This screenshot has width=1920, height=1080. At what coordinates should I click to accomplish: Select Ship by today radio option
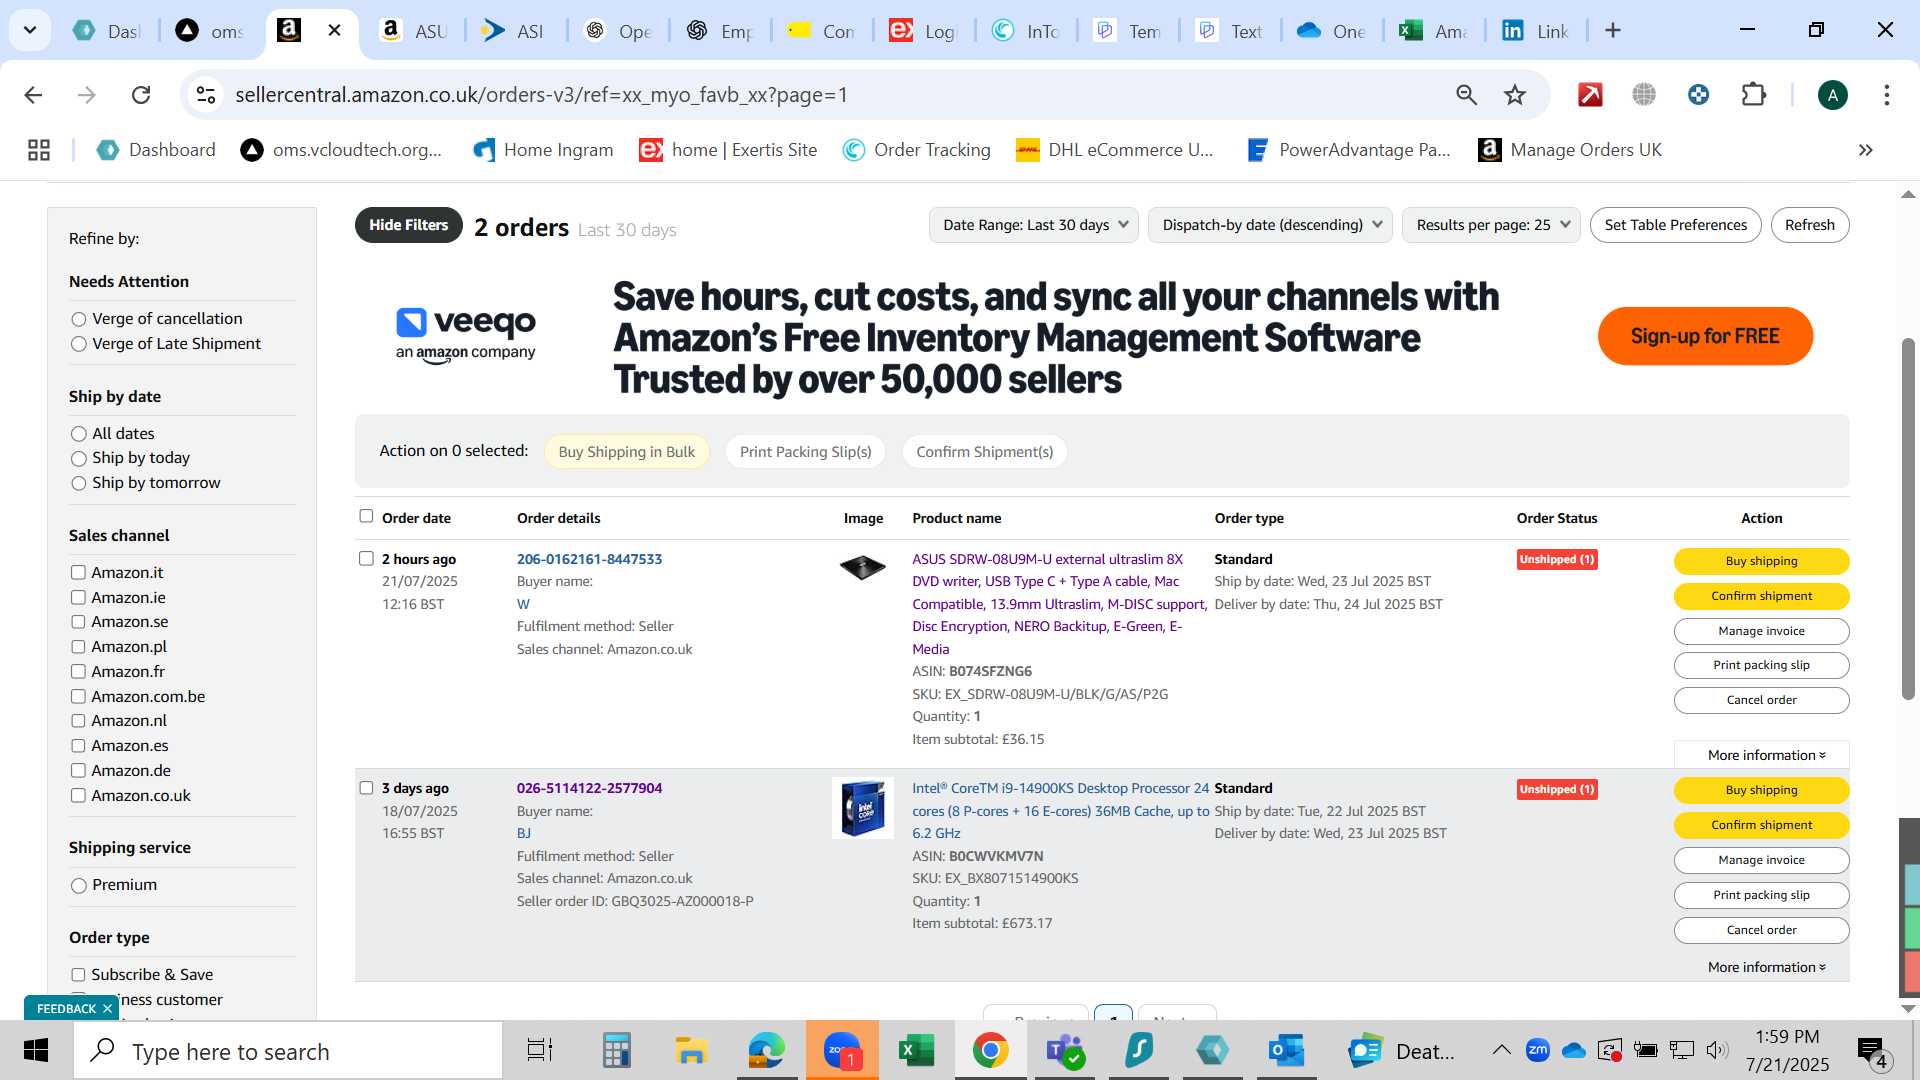[x=79, y=459]
